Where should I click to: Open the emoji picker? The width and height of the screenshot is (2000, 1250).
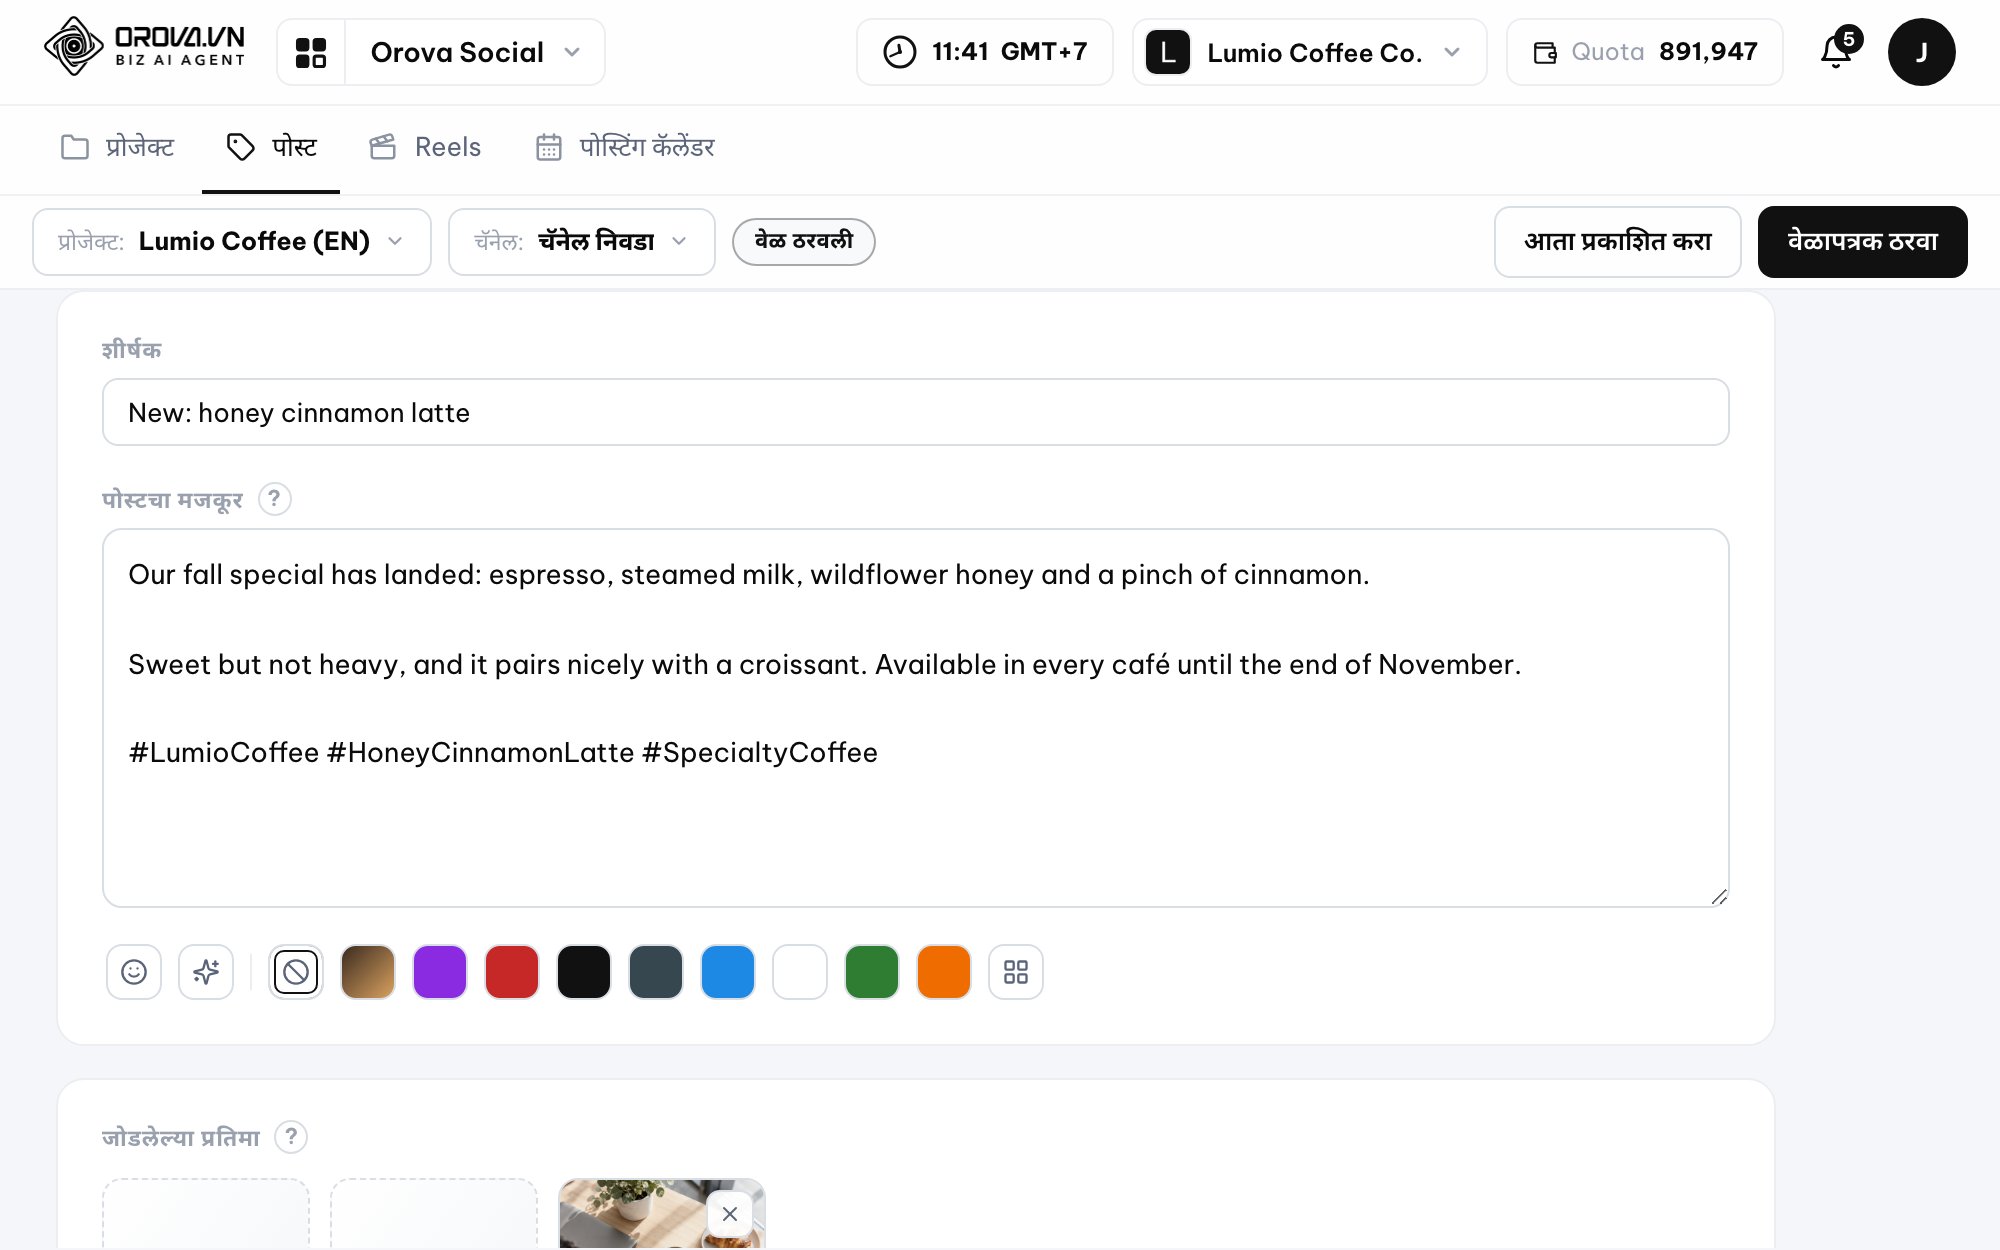click(134, 971)
